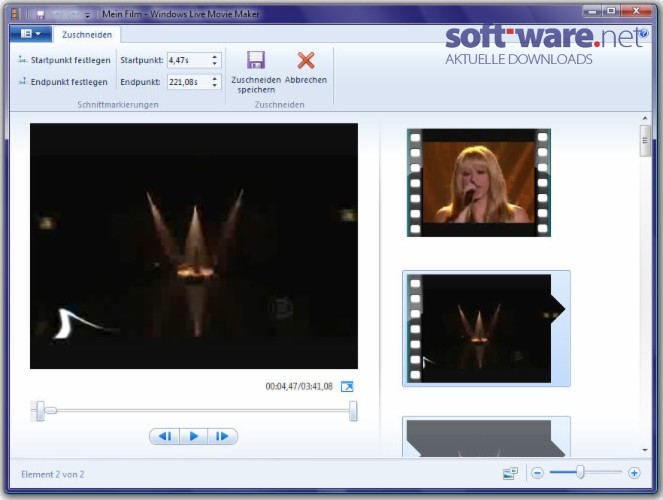Zoom in the timeline with plus icon
The image size is (663, 500).
pos(634,473)
